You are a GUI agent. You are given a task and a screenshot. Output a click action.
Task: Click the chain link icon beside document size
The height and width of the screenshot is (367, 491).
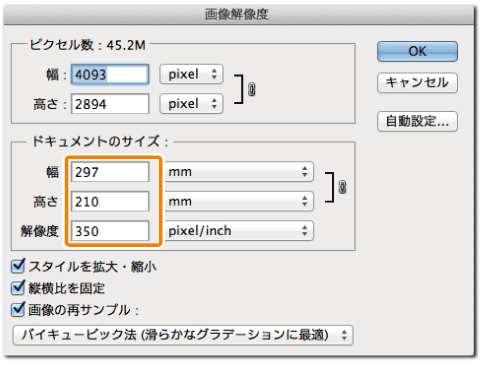[x=342, y=187]
